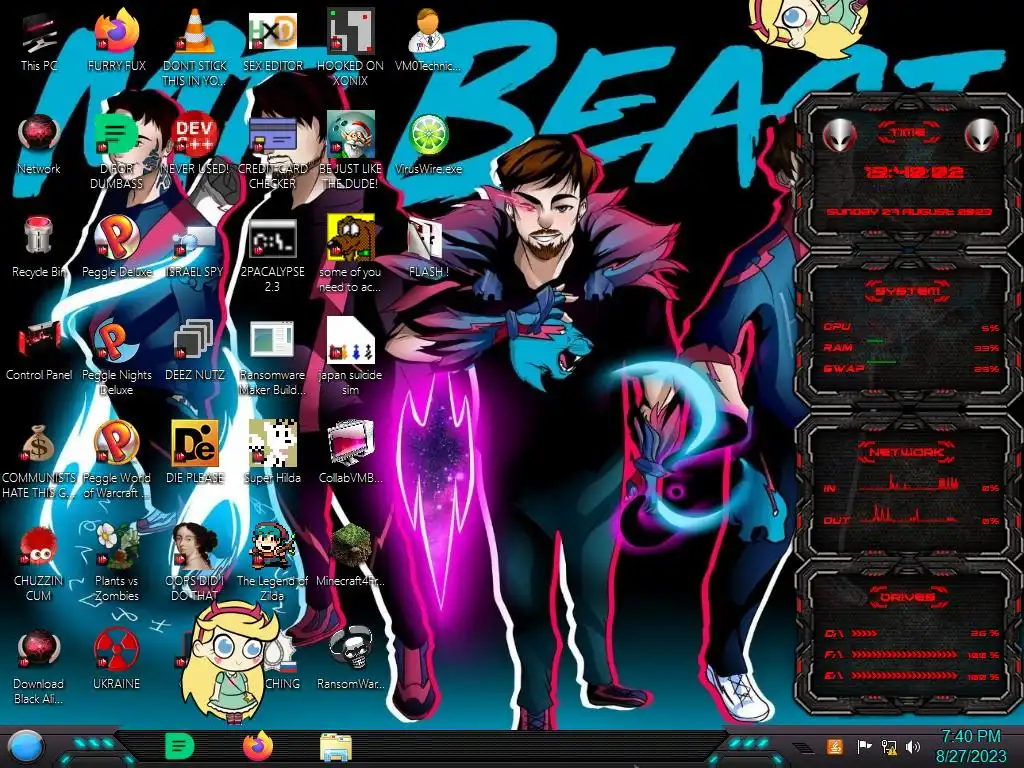Image resolution: width=1024 pixels, height=768 pixels.
Task: Click the right alien head on the gadget
Action: tap(982, 135)
